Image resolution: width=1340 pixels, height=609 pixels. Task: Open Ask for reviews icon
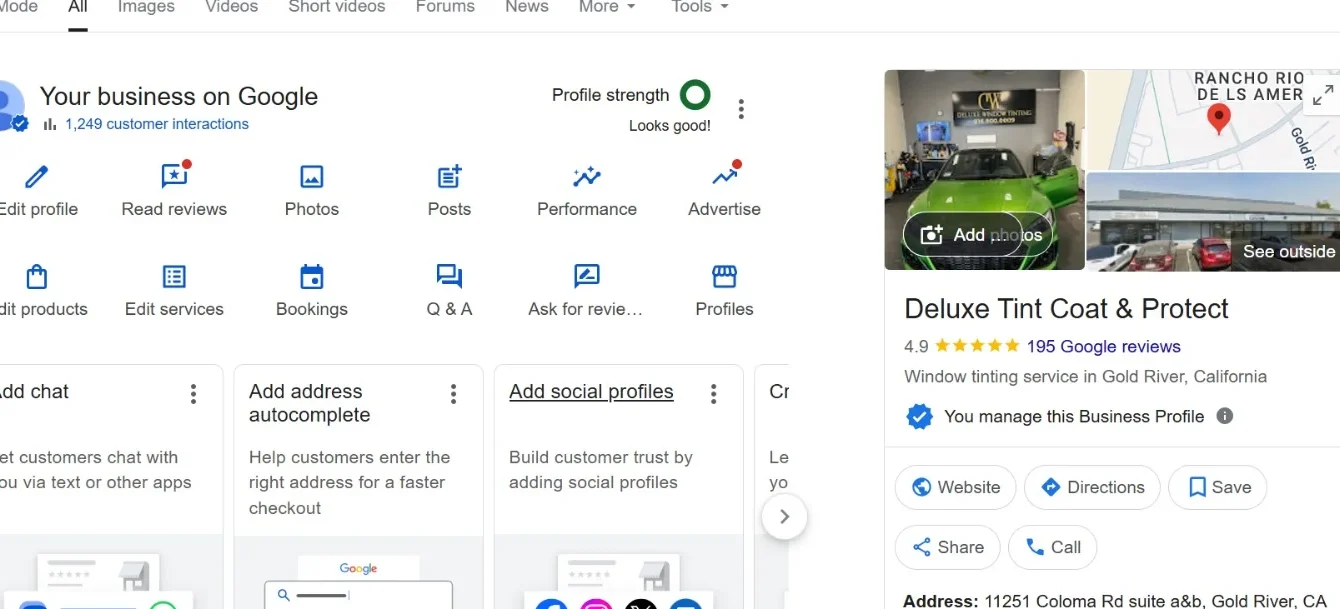[587, 277]
